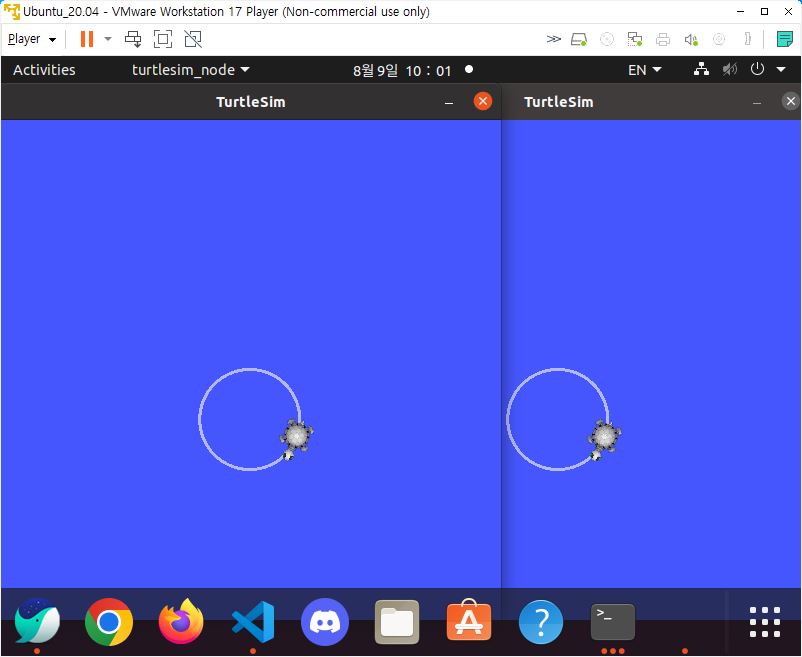
Task: Click the muted volume icon
Action: [729, 69]
